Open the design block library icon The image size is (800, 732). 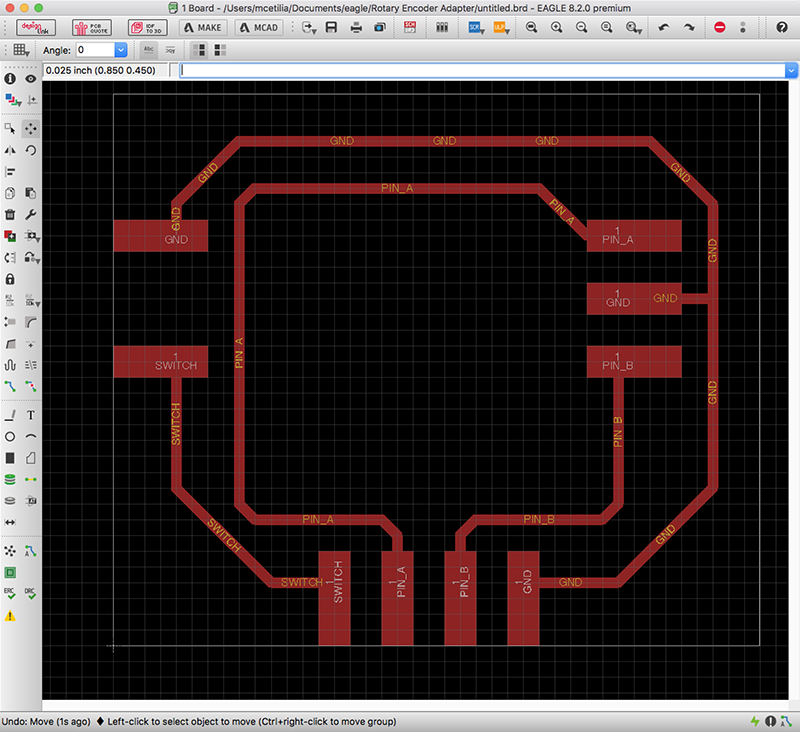click(x=442, y=28)
